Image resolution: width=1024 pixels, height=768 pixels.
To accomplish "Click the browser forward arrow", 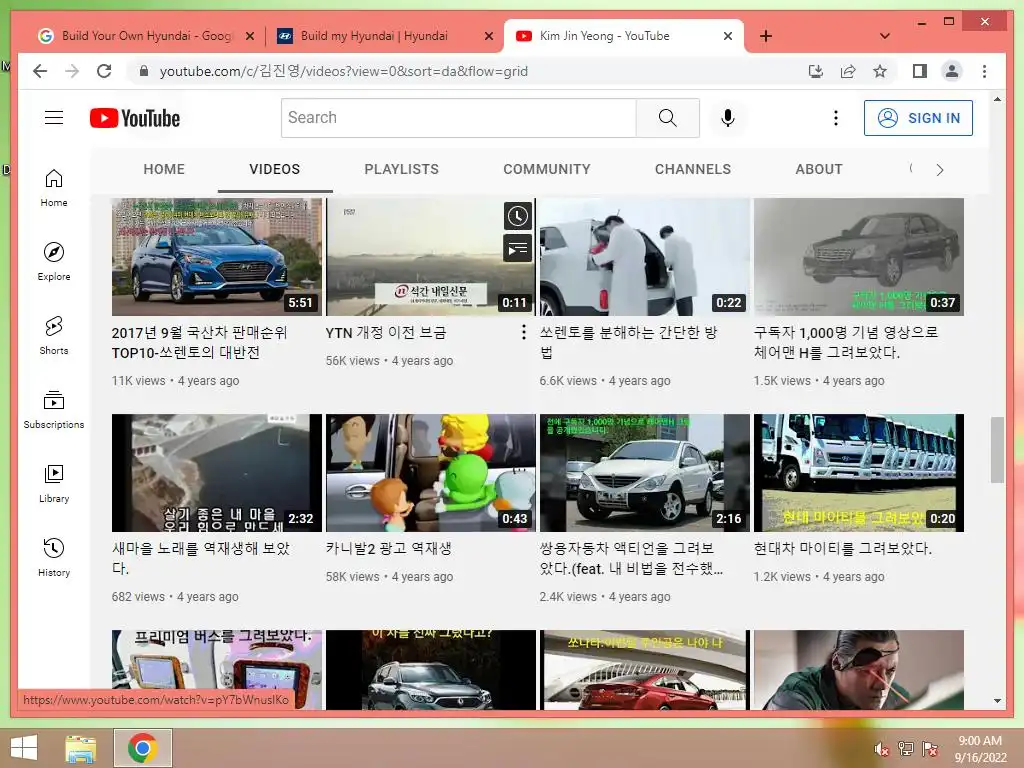I will click(x=72, y=71).
